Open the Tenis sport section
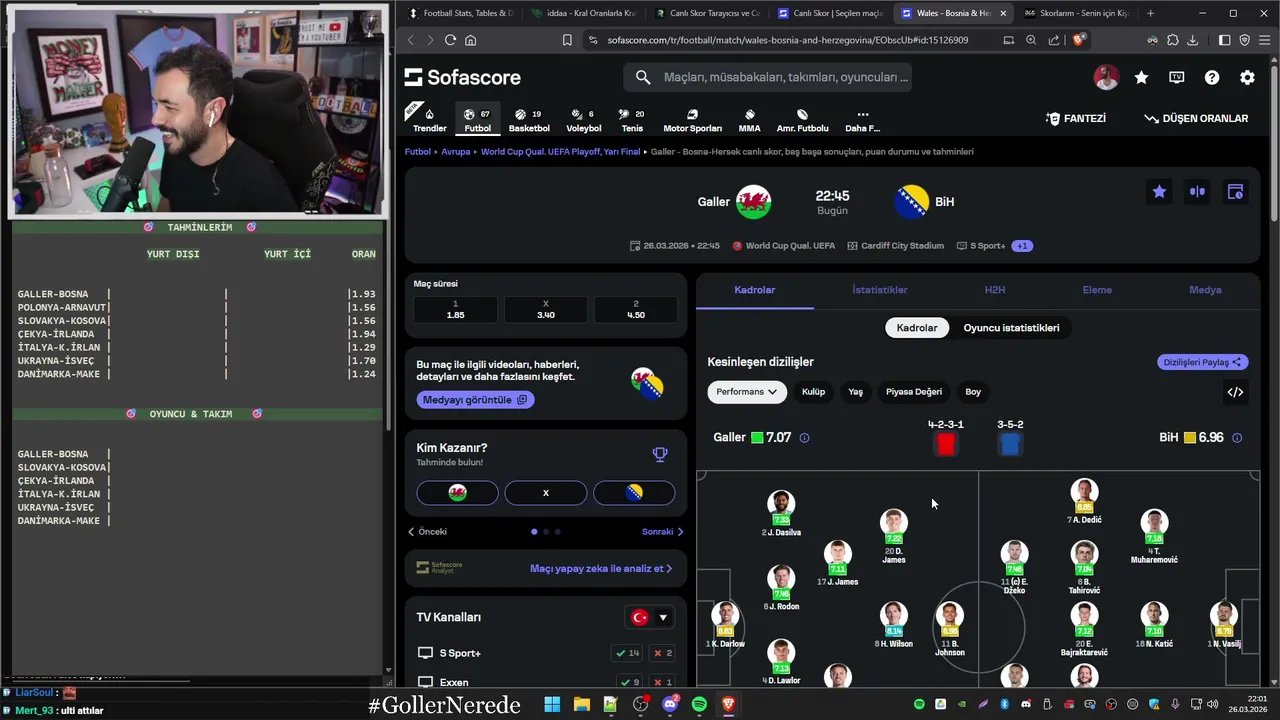Screen dimensions: 1280x720 click(x=632, y=121)
